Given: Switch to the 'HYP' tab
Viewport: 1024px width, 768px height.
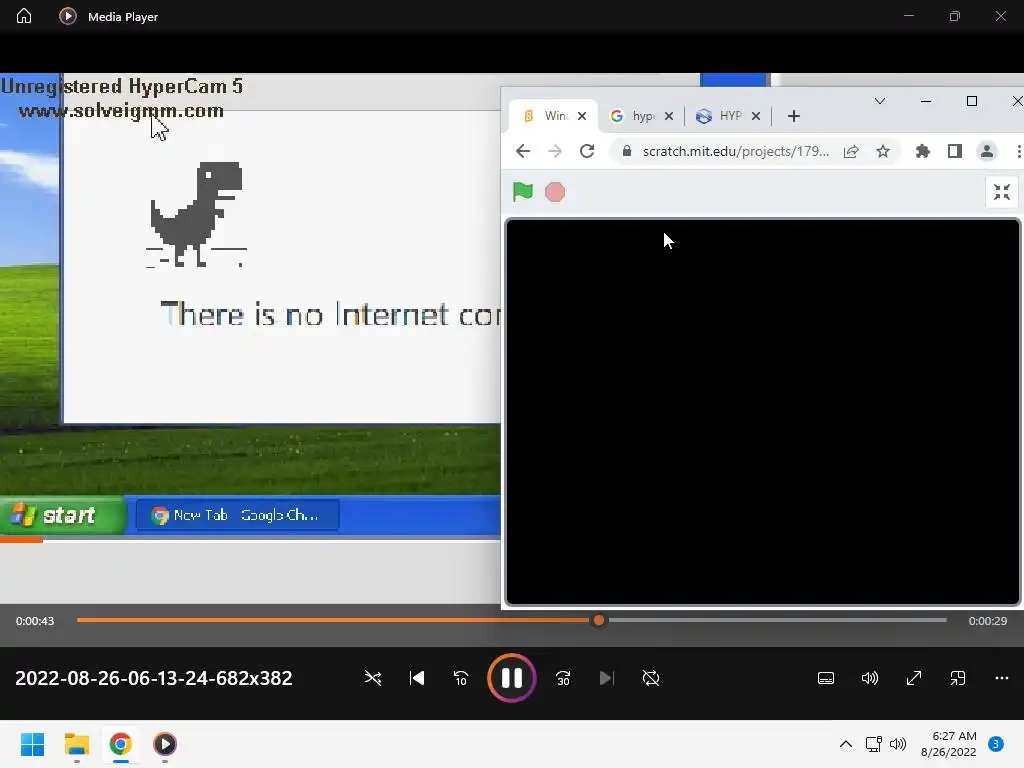Looking at the screenshot, I should click(x=728, y=116).
